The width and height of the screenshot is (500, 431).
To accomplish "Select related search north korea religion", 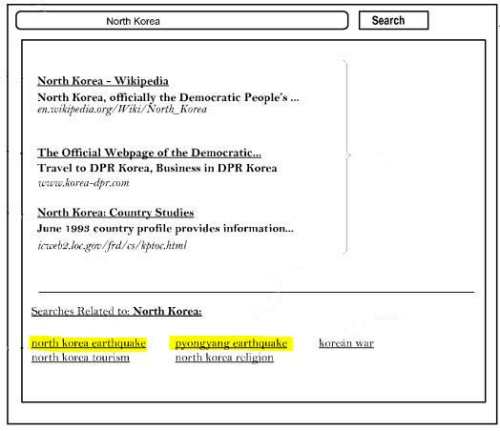I will (224, 358).
